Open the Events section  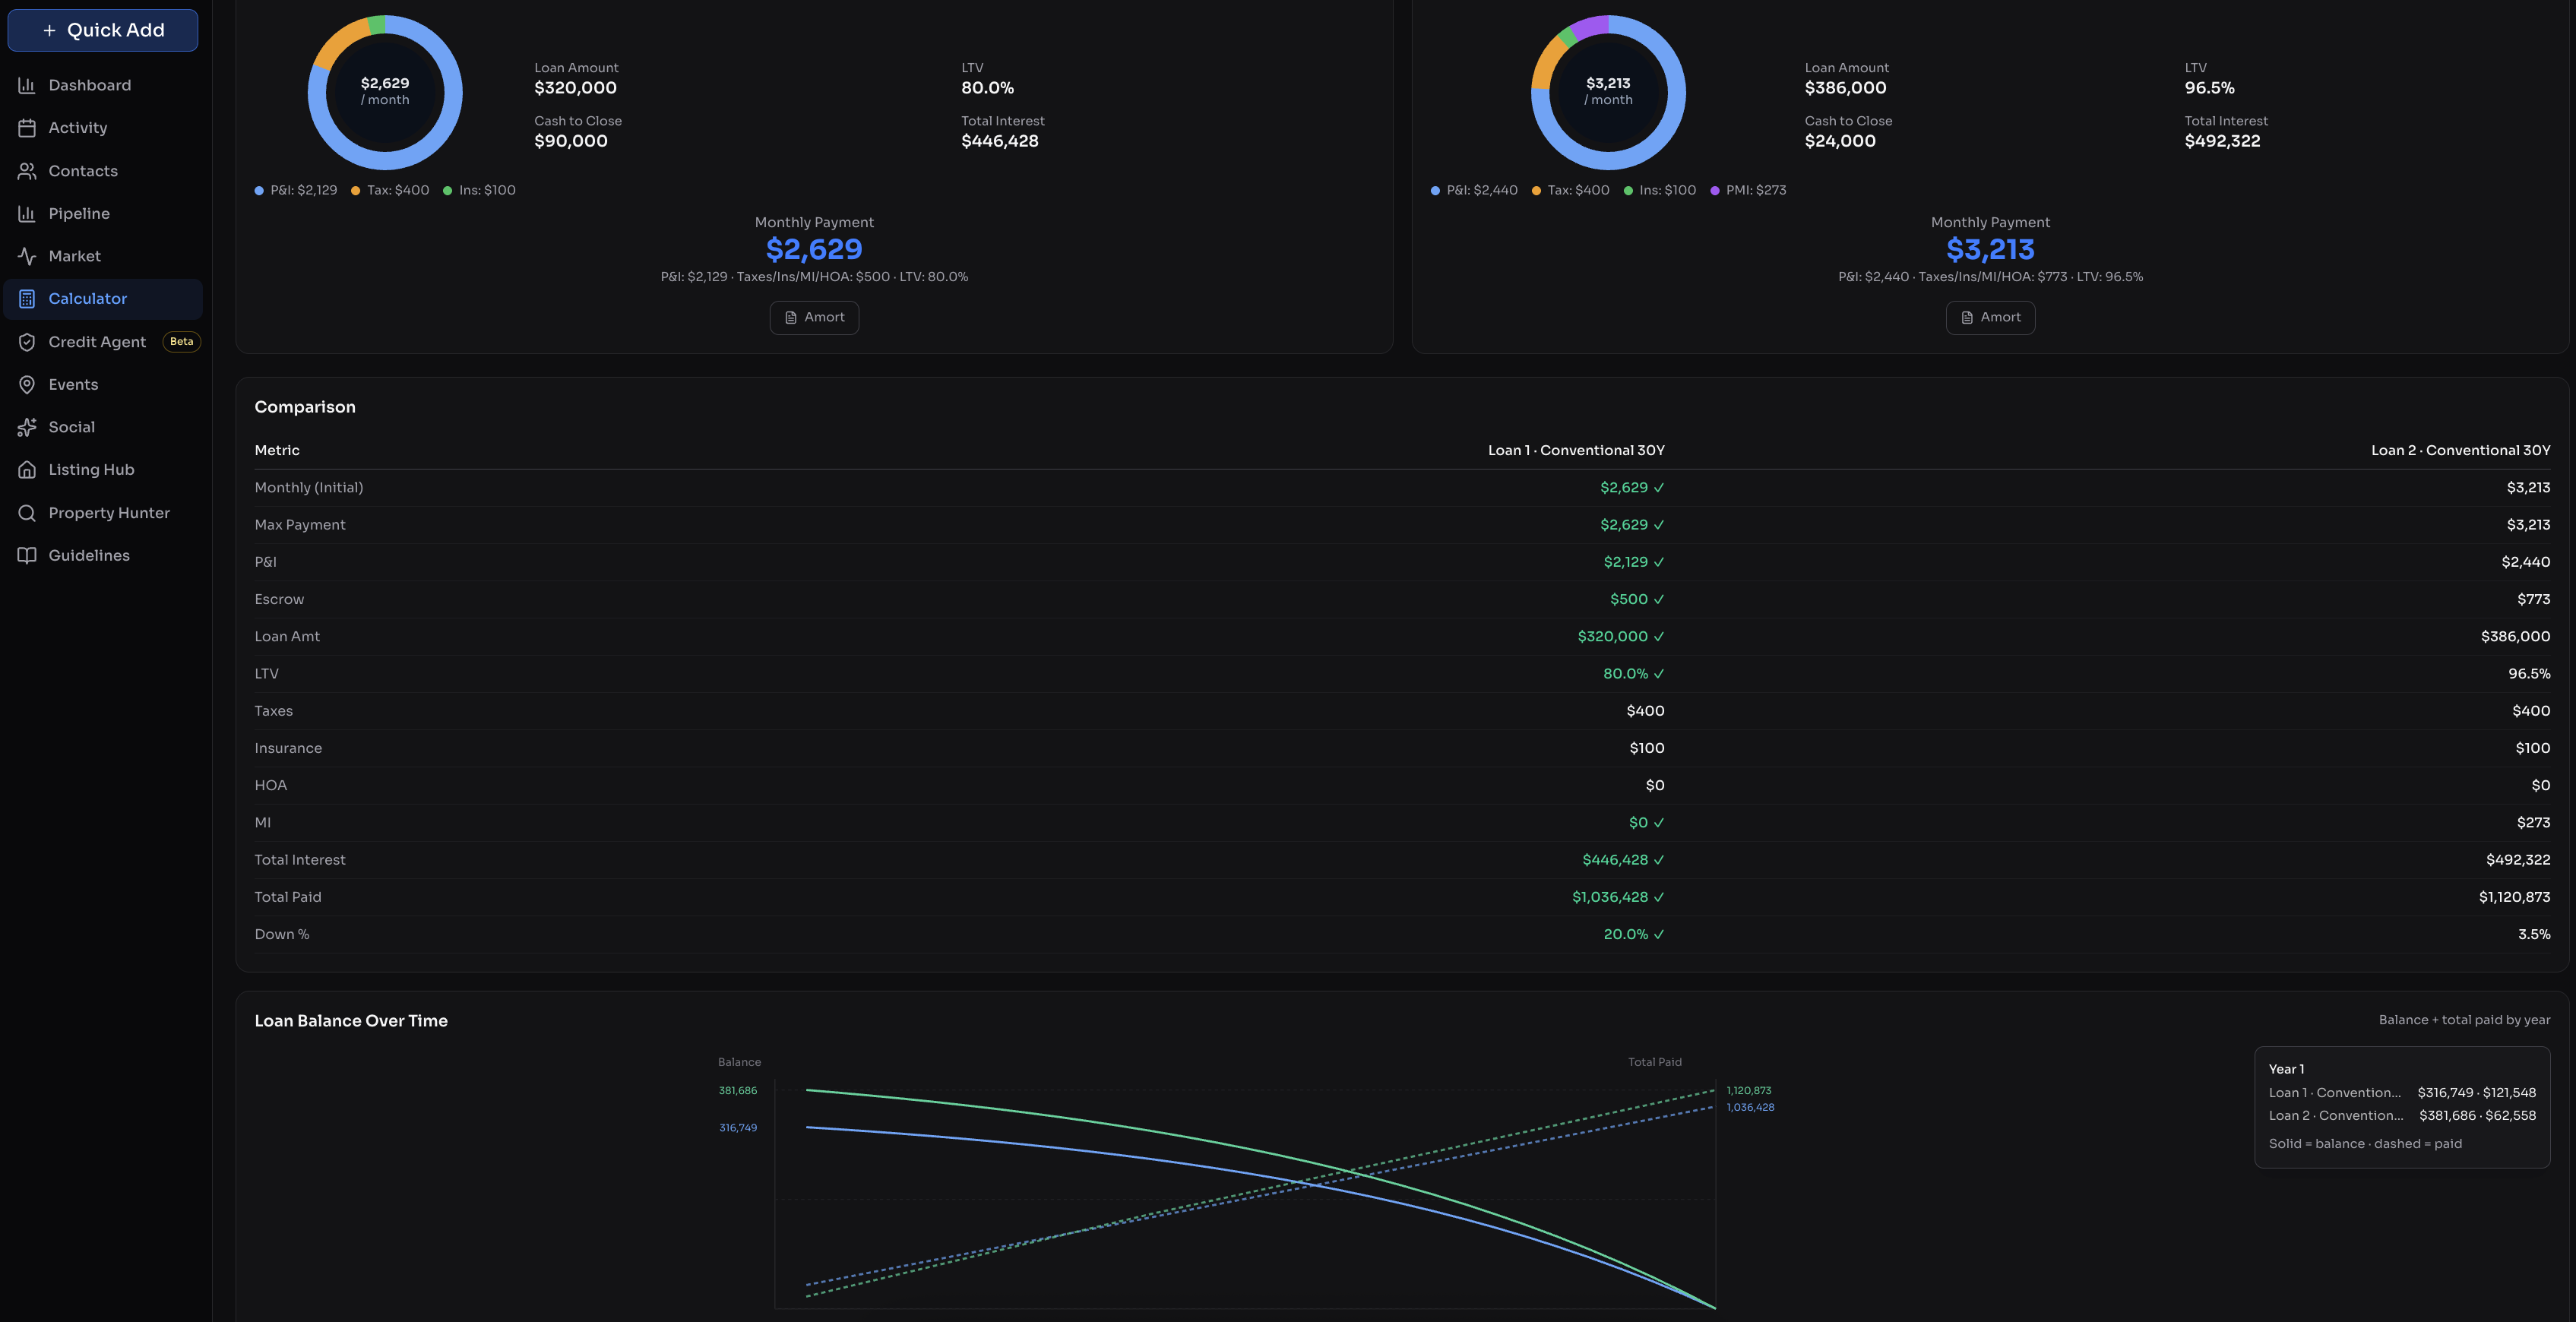[73, 384]
